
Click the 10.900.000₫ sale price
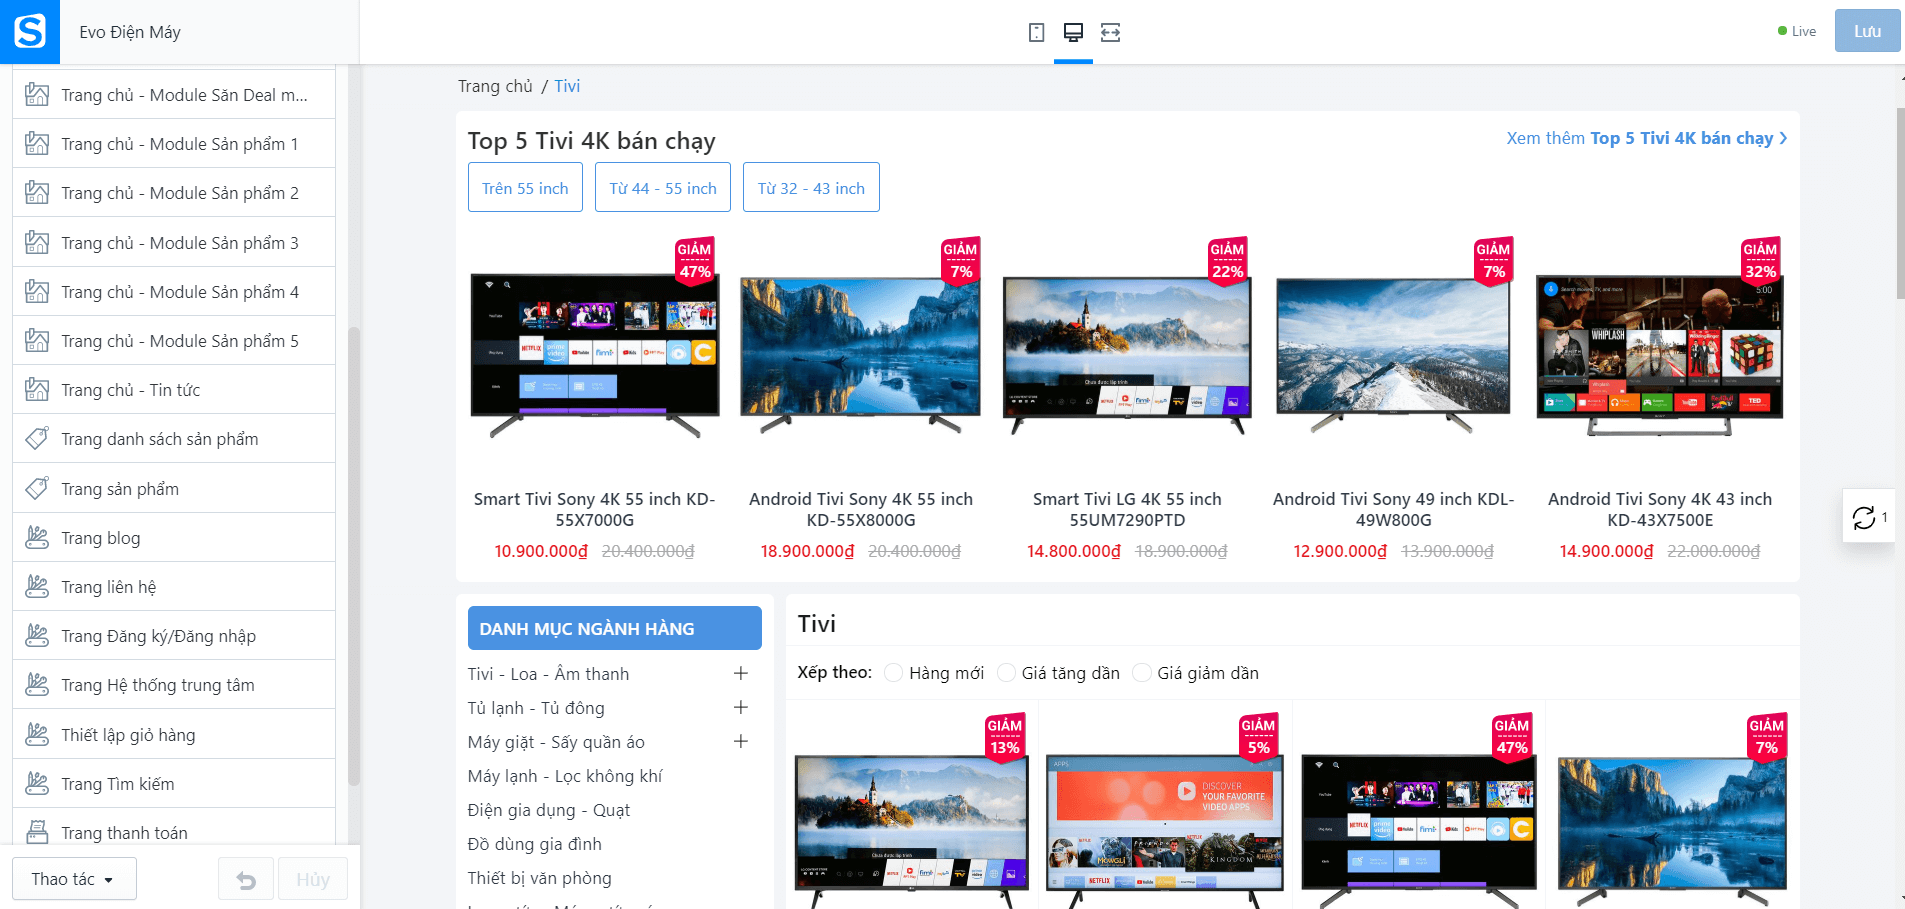coord(541,551)
